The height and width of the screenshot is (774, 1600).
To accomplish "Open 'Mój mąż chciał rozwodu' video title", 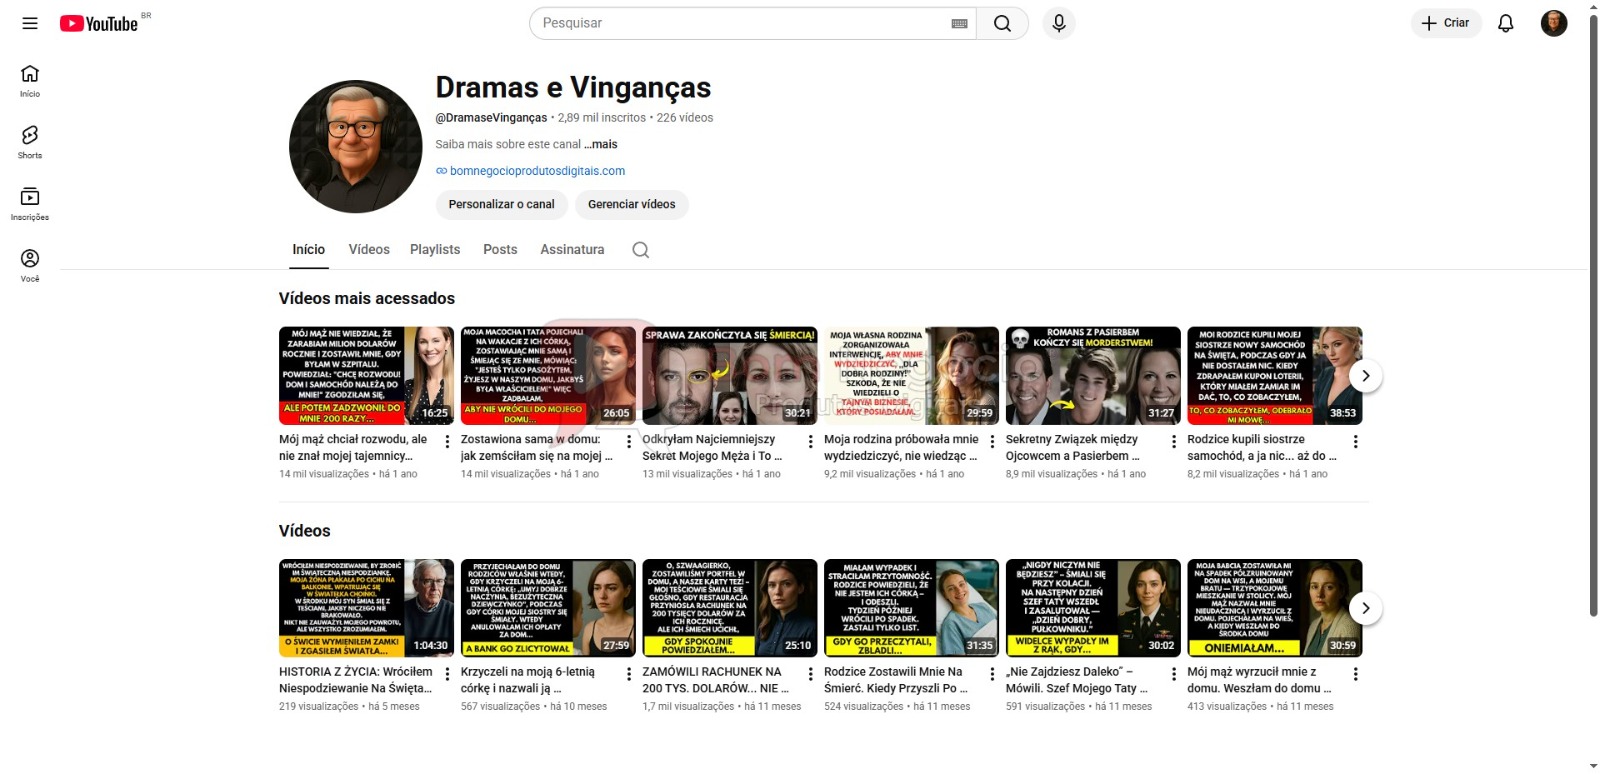I will [x=354, y=447].
